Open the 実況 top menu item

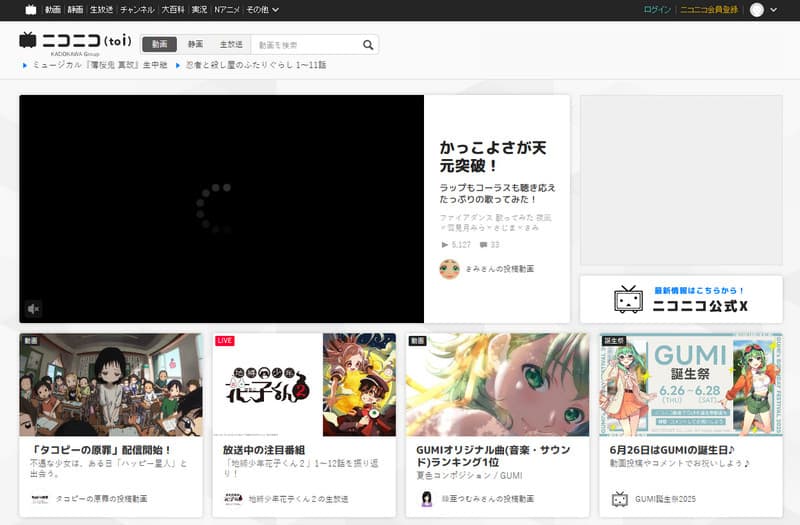click(x=199, y=10)
